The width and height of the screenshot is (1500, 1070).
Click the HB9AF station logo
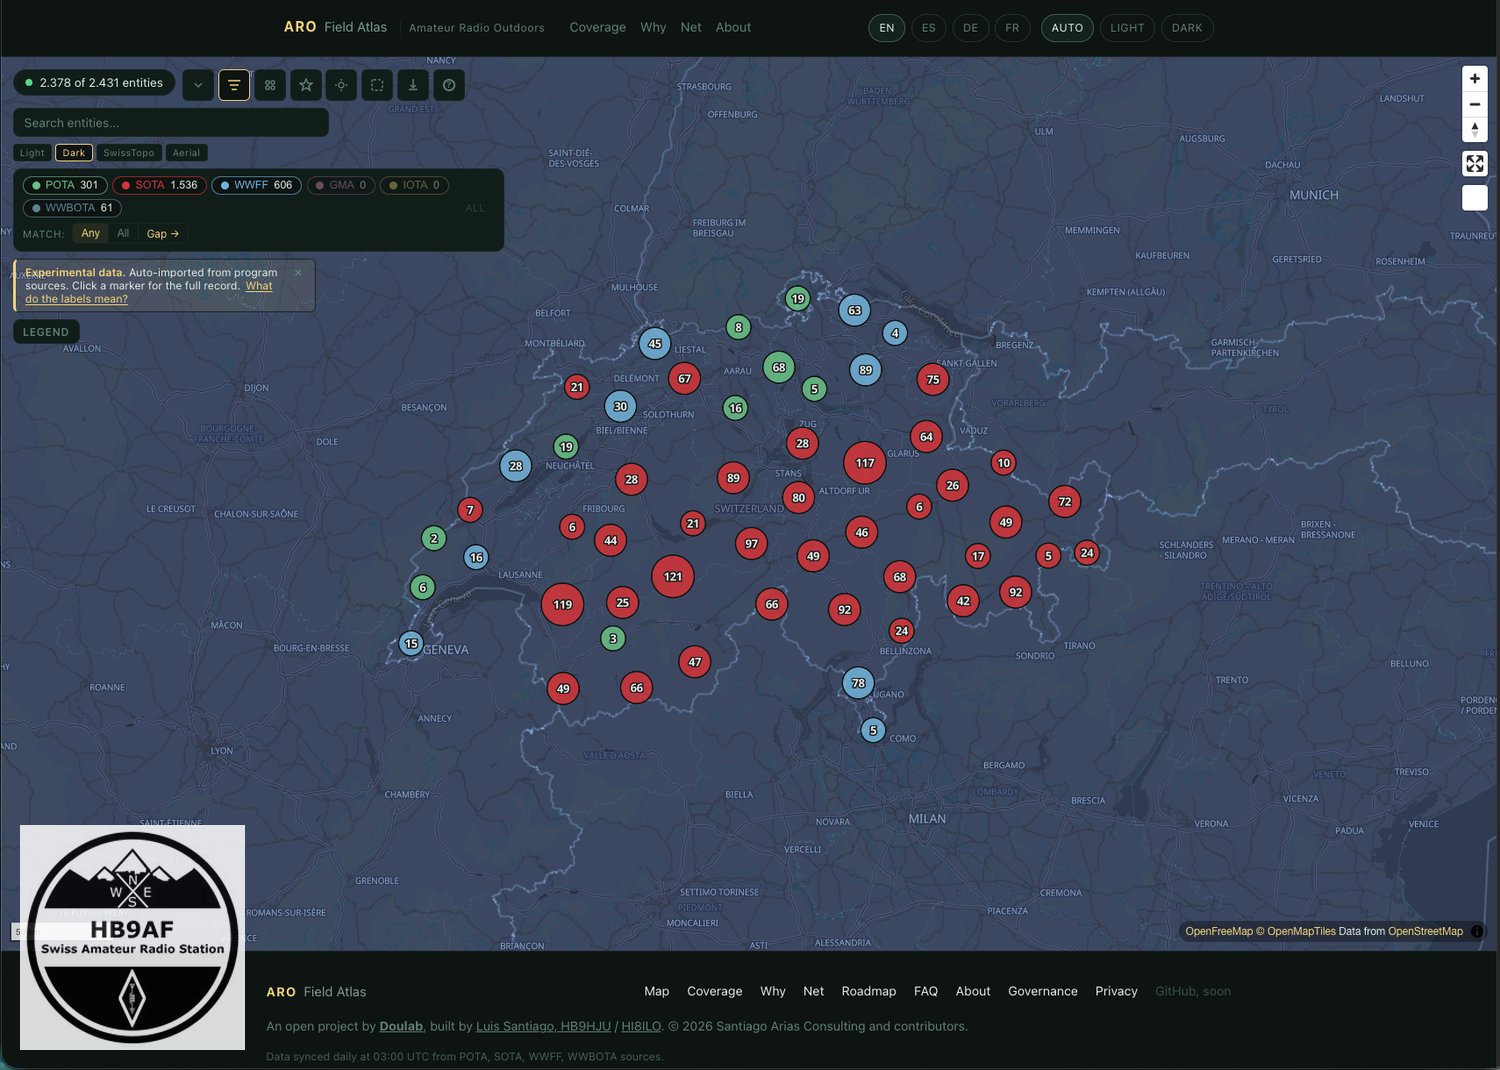tap(132, 937)
